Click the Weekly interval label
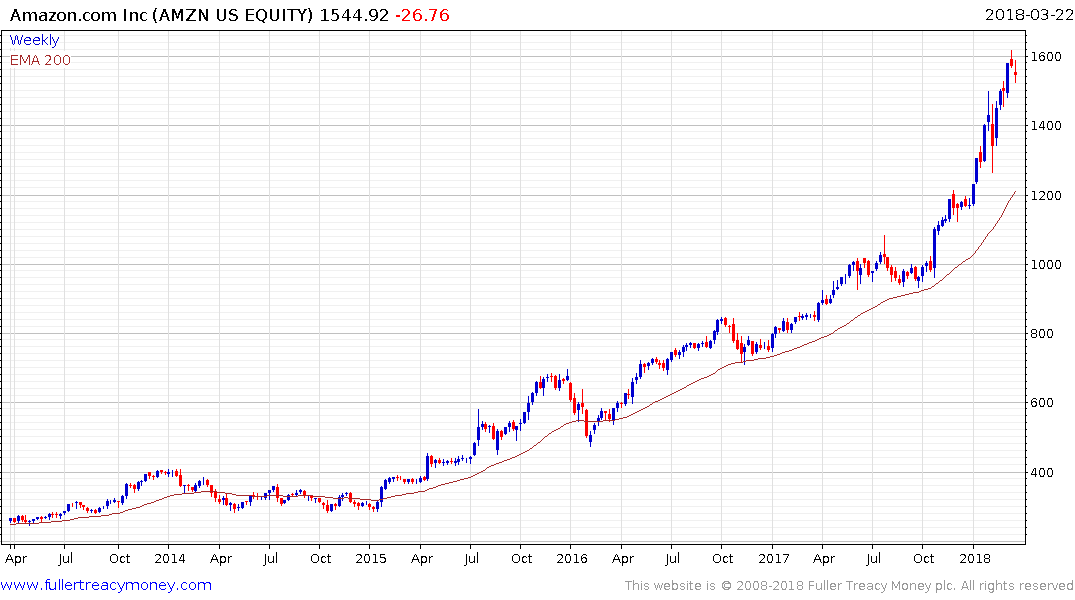Viewport: 1075px width, 600px height. coord(34,40)
